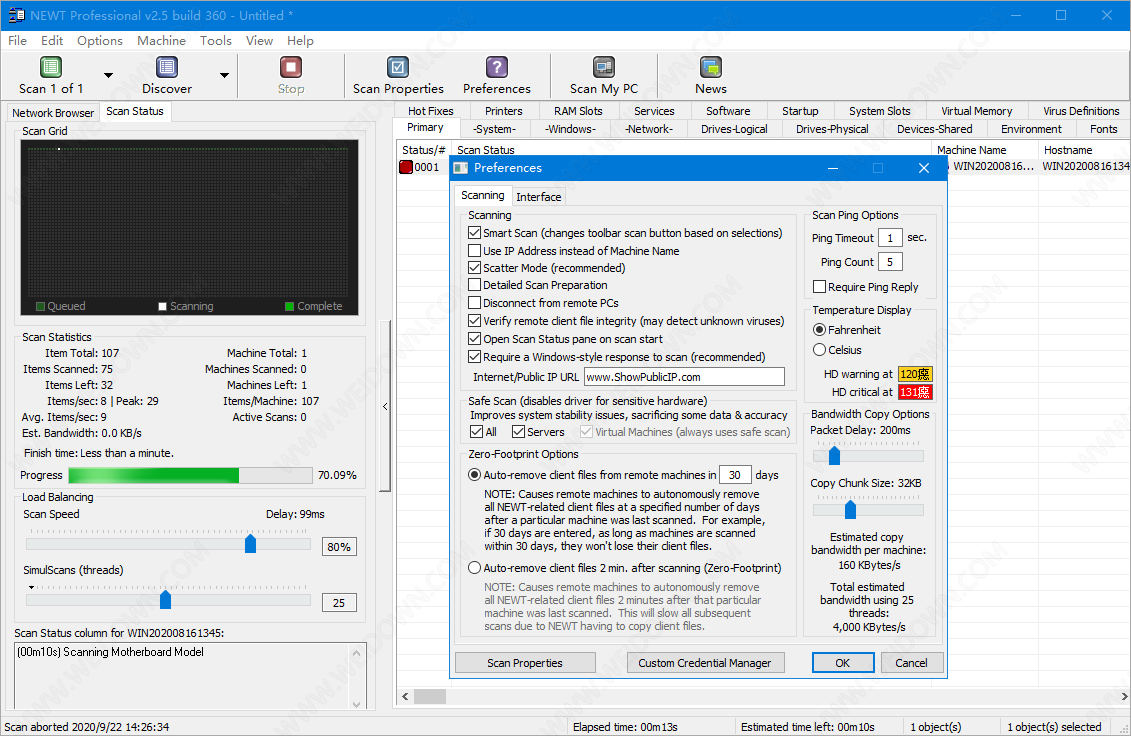Enable Detailed Scan Preparation
The height and width of the screenshot is (736, 1131).
(x=475, y=285)
